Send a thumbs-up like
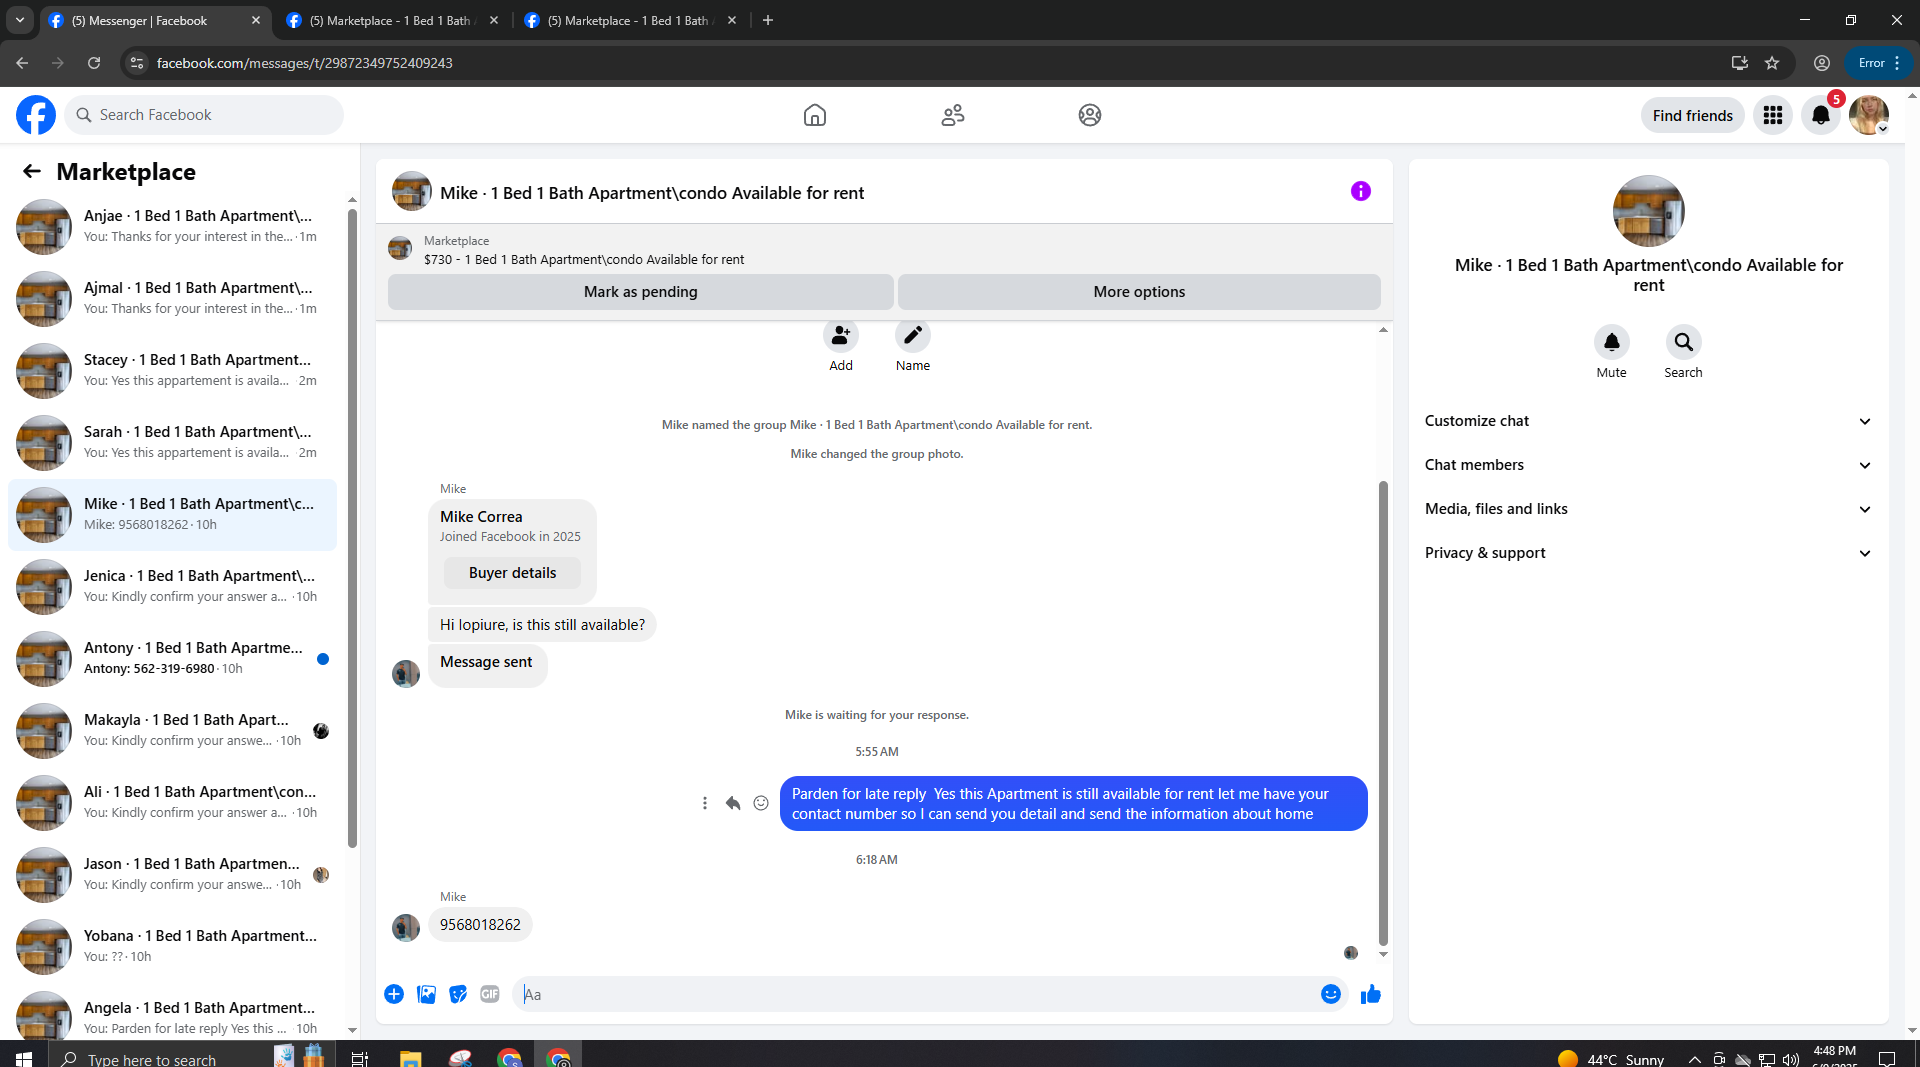The width and height of the screenshot is (1920, 1067). (x=1371, y=994)
